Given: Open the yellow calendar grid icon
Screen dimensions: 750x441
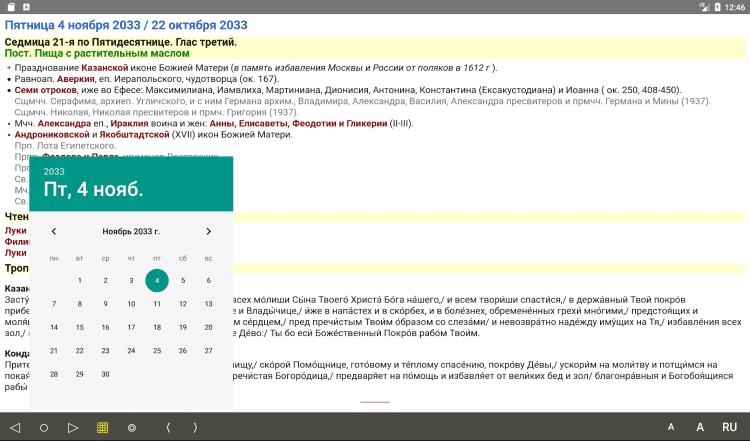Looking at the screenshot, I should pyautogui.click(x=102, y=427).
